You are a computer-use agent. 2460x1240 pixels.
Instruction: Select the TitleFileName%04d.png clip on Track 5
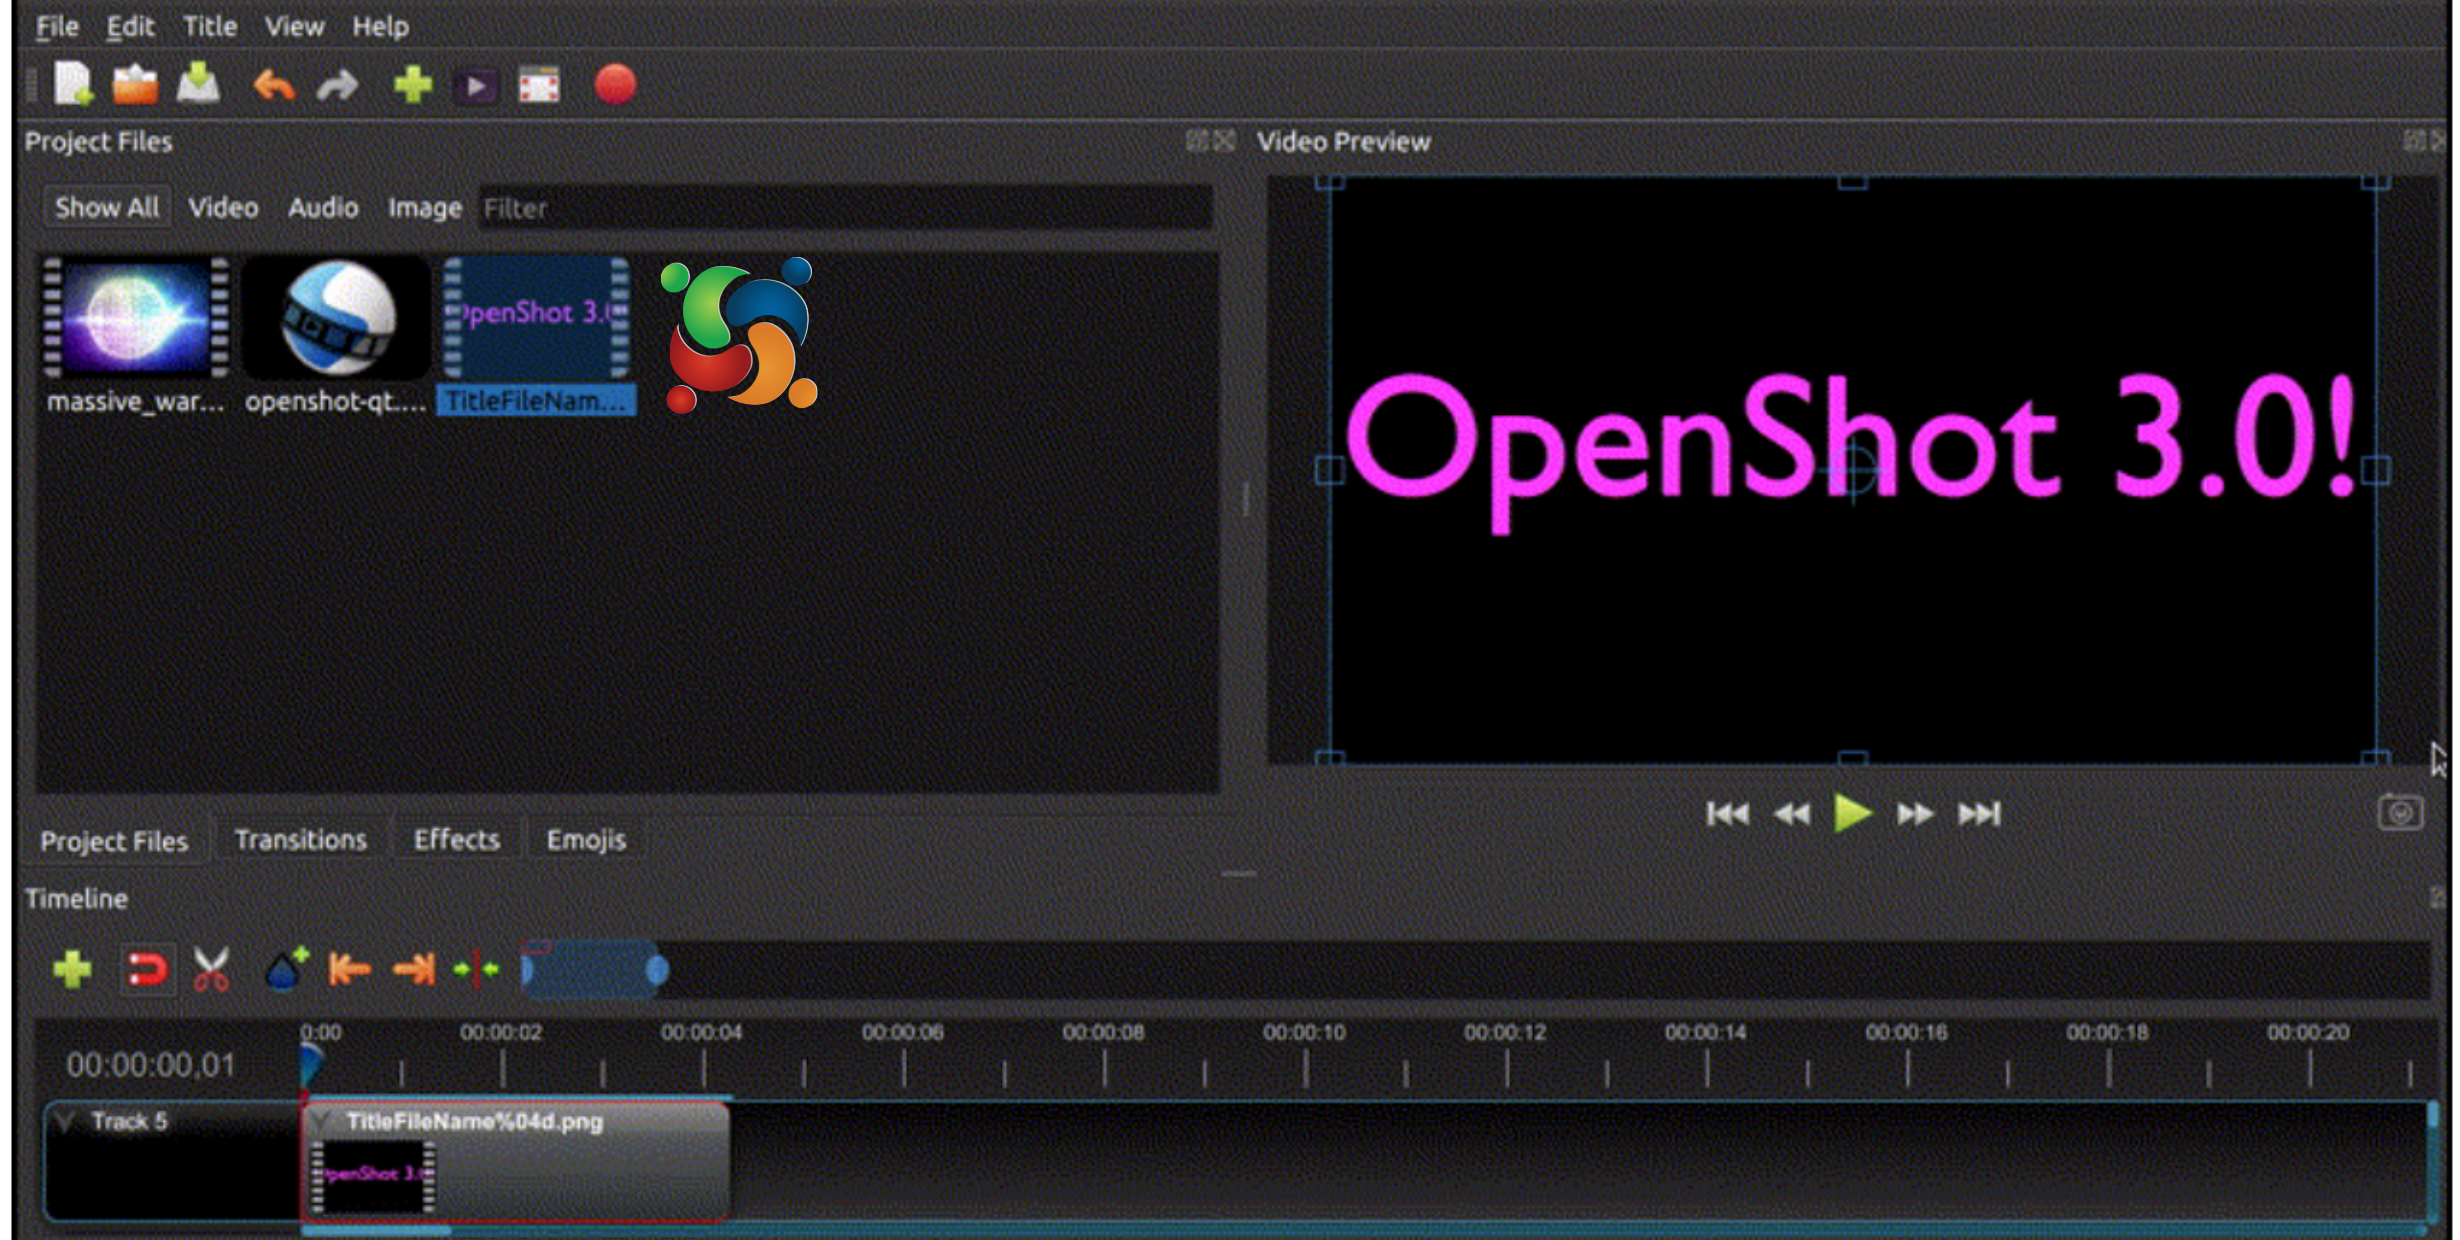(x=516, y=1161)
